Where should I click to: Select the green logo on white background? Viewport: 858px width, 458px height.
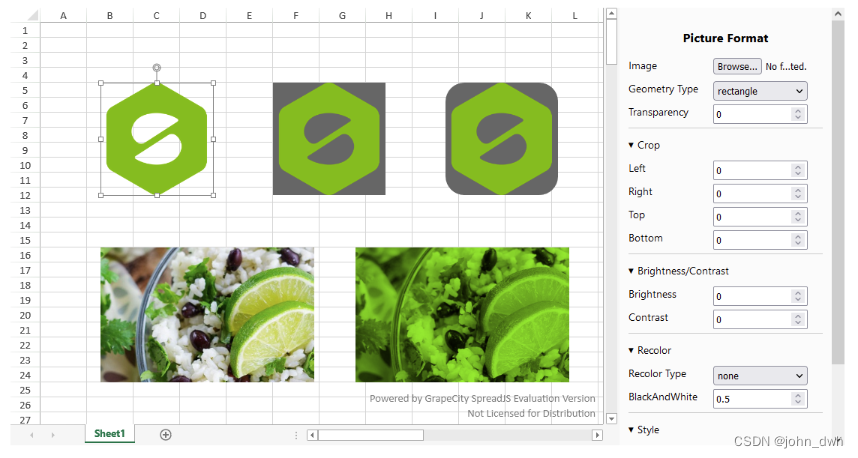[x=157, y=139]
